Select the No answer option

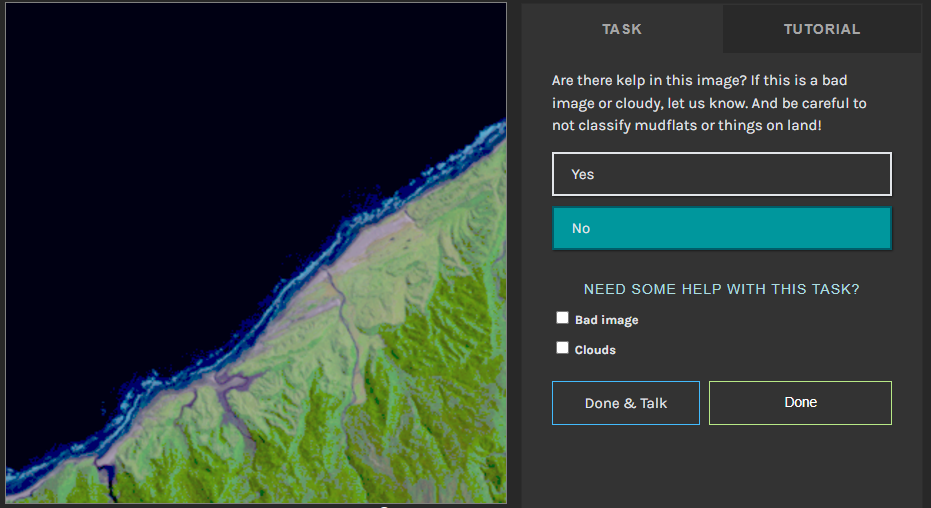pos(721,228)
